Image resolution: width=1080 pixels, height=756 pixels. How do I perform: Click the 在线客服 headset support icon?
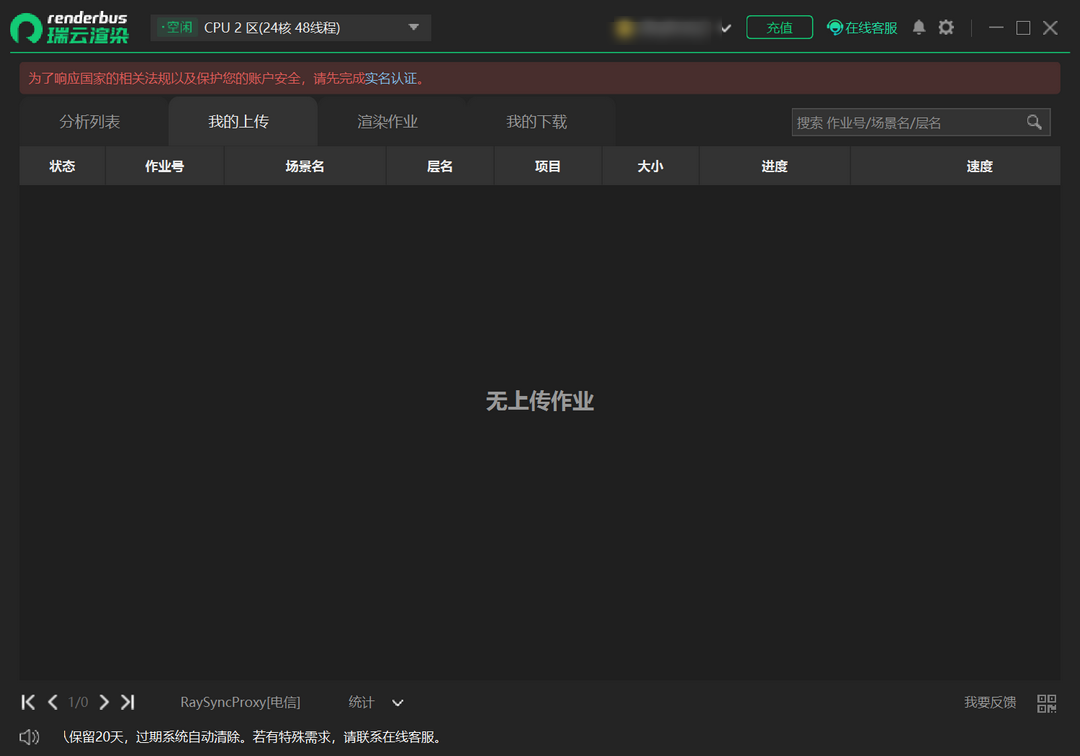click(834, 27)
